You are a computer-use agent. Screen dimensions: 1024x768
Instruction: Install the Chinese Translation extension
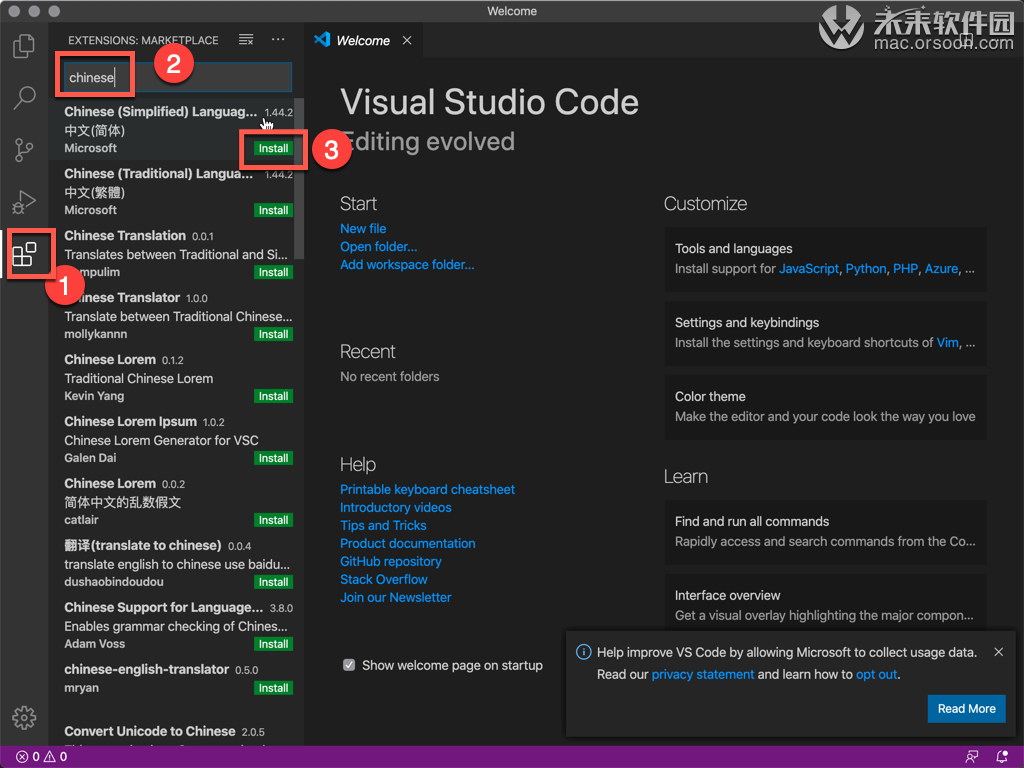click(273, 272)
